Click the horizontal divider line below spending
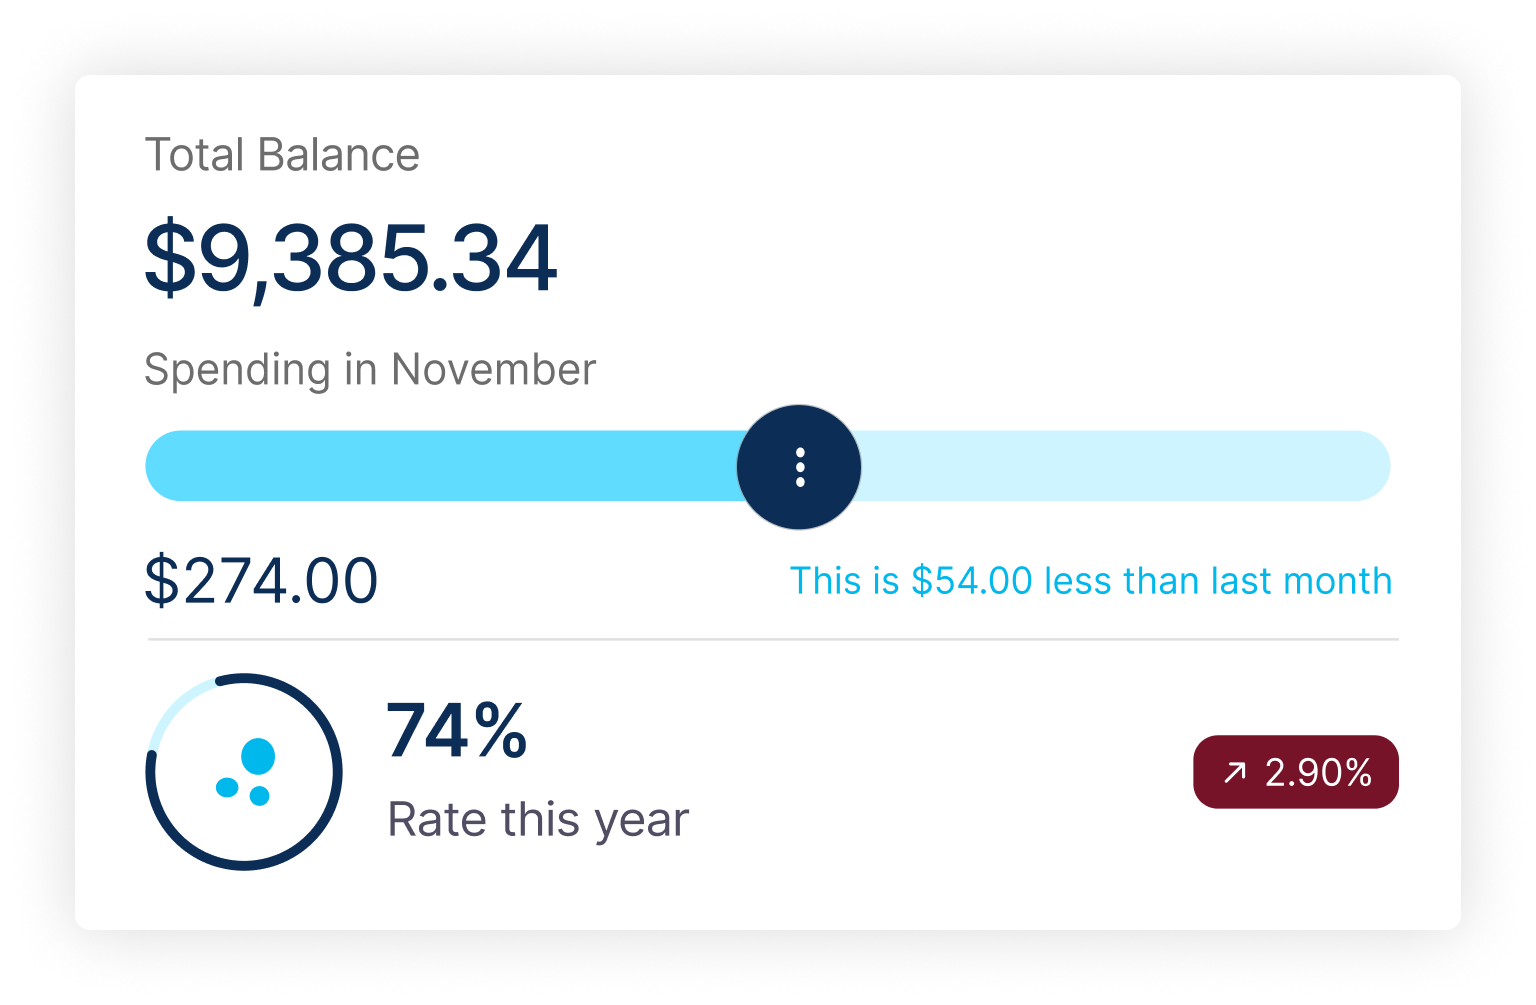Image resolution: width=1536 pixels, height=1005 pixels. click(x=772, y=639)
